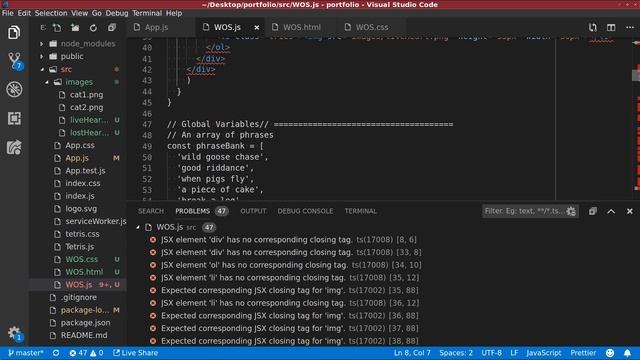
Task: Open notifications bell
Action: pyautogui.click(x=627, y=353)
